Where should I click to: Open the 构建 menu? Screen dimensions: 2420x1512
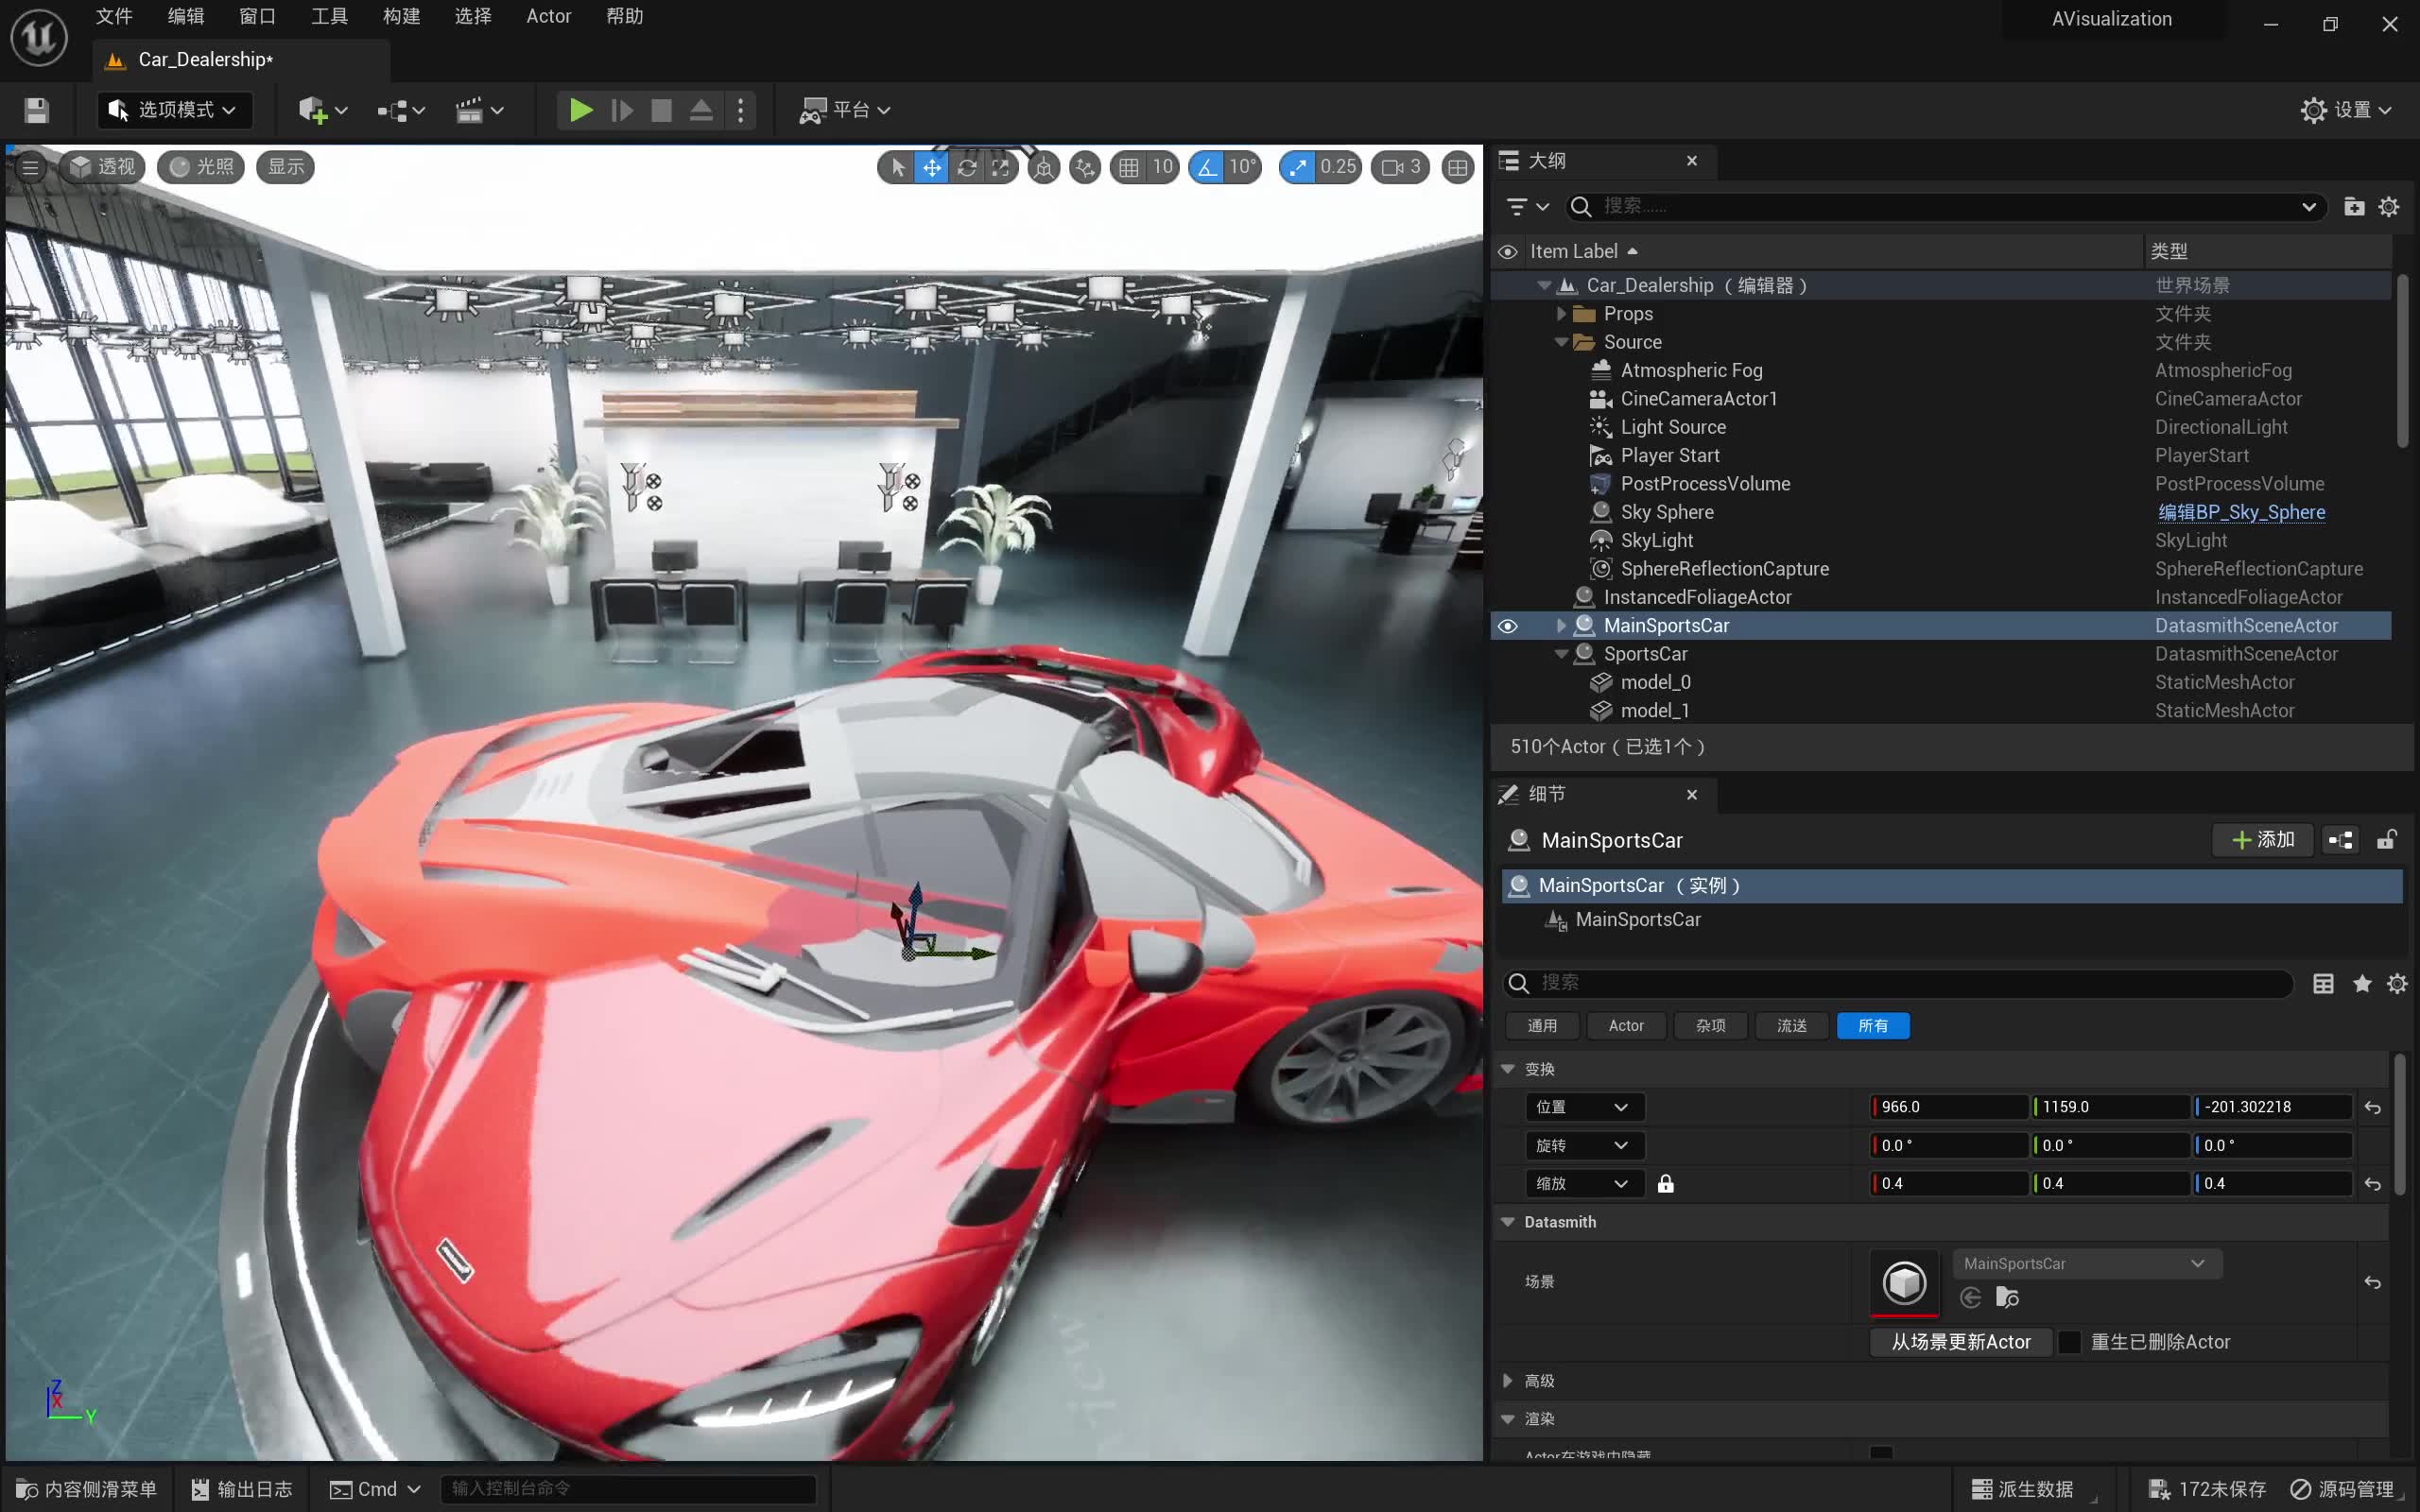tap(401, 16)
